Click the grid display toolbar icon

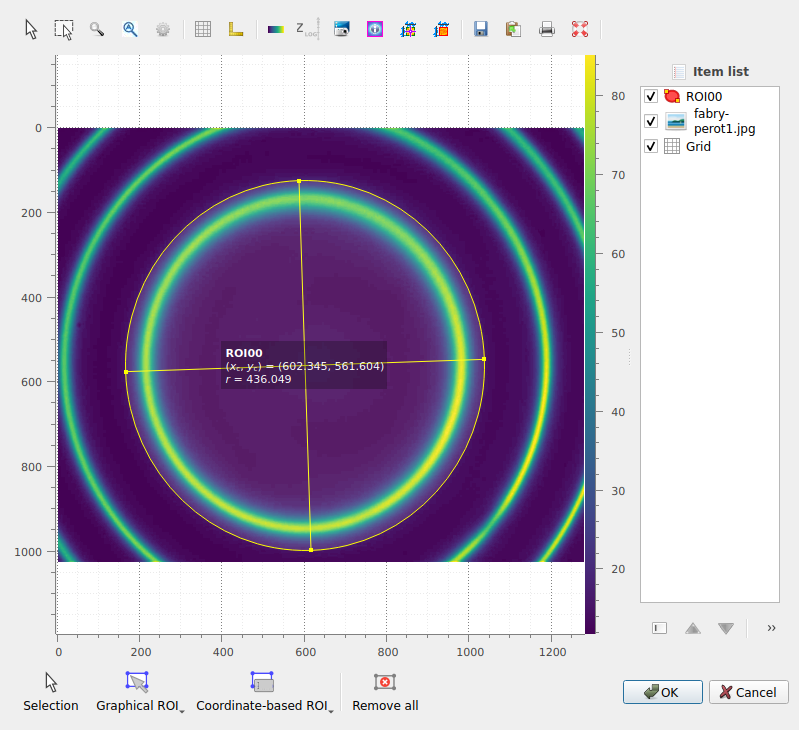coord(203,29)
